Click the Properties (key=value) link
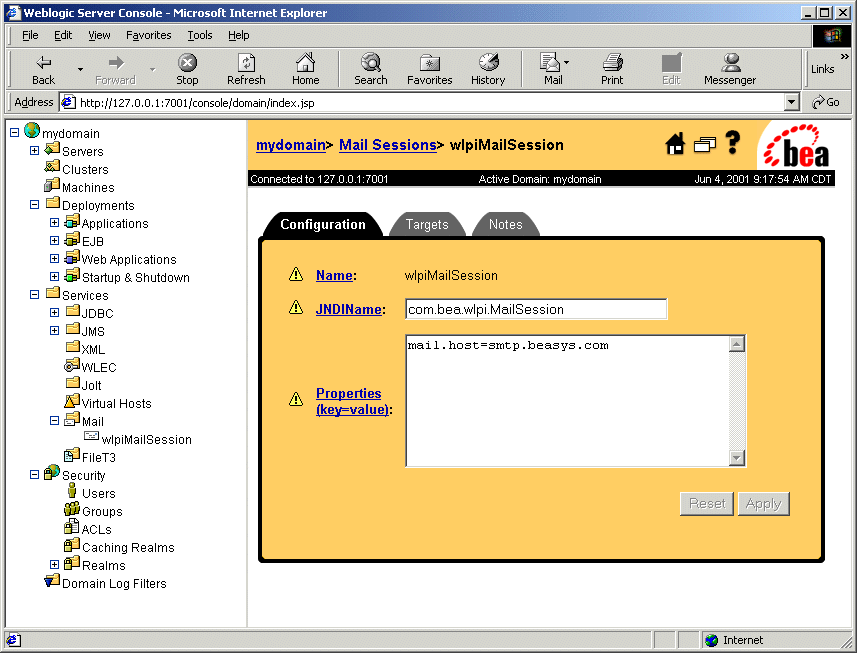 [352, 401]
